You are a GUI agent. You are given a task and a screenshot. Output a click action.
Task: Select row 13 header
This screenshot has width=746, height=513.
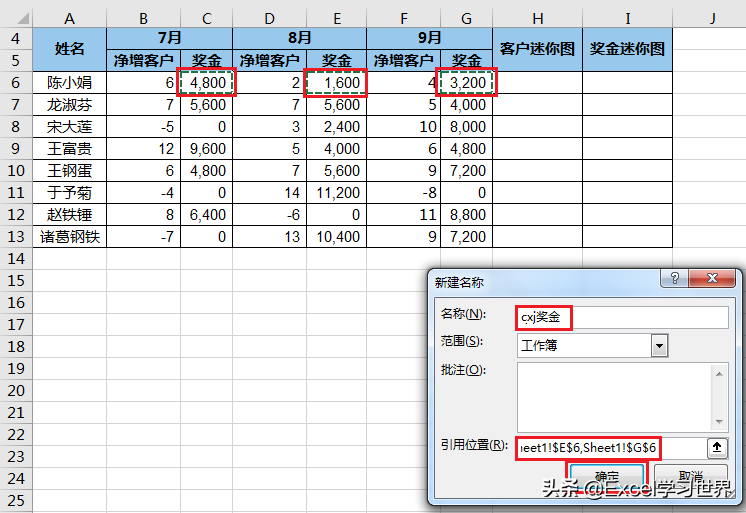(x=16, y=237)
